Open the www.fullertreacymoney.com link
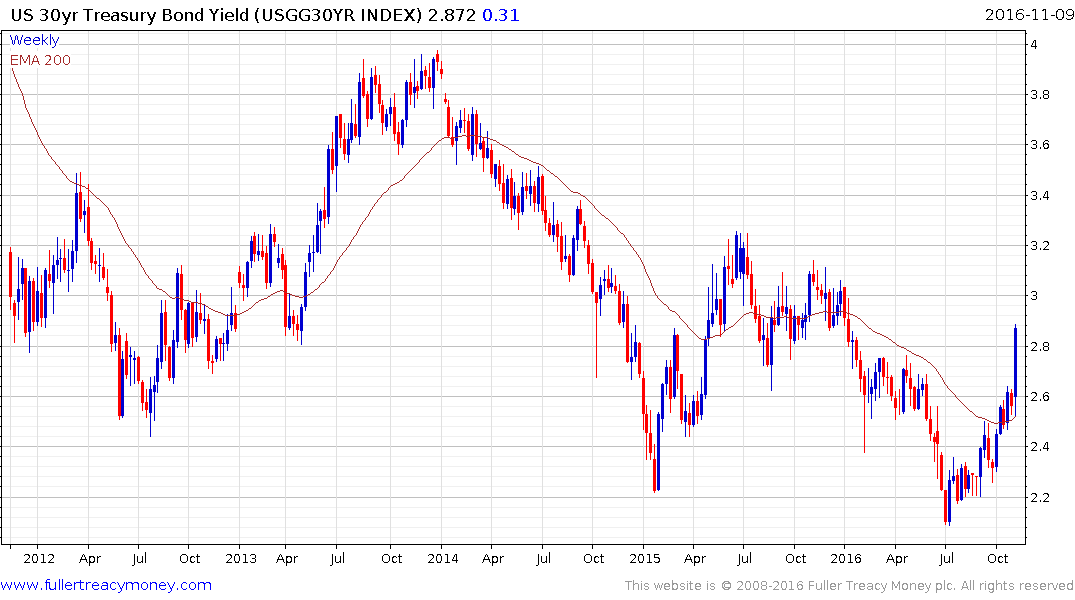The image size is (1075, 600). [106, 585]
